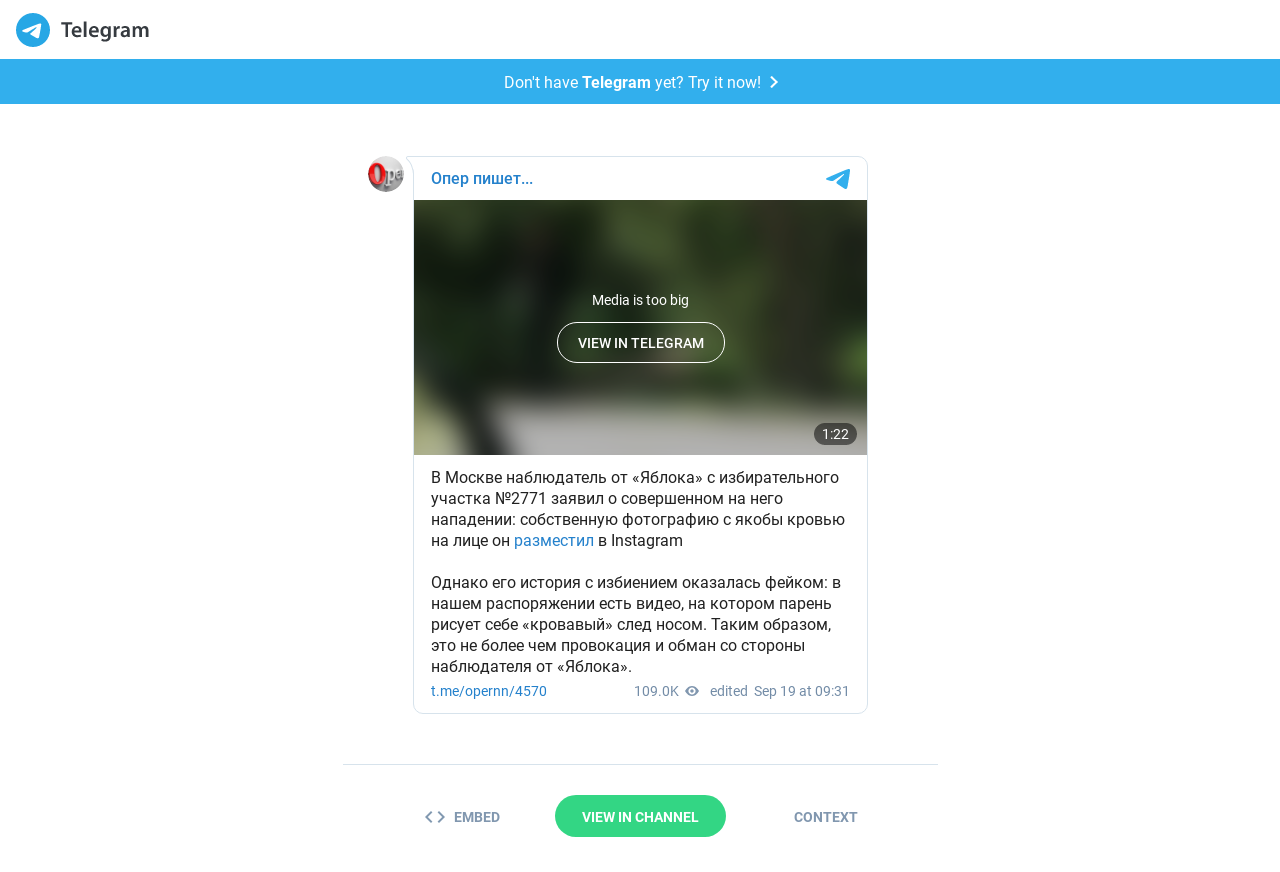Click the chevron arrow in the Try it now banner
Screen dimensions: 1280x872
(x=773, y=82)
